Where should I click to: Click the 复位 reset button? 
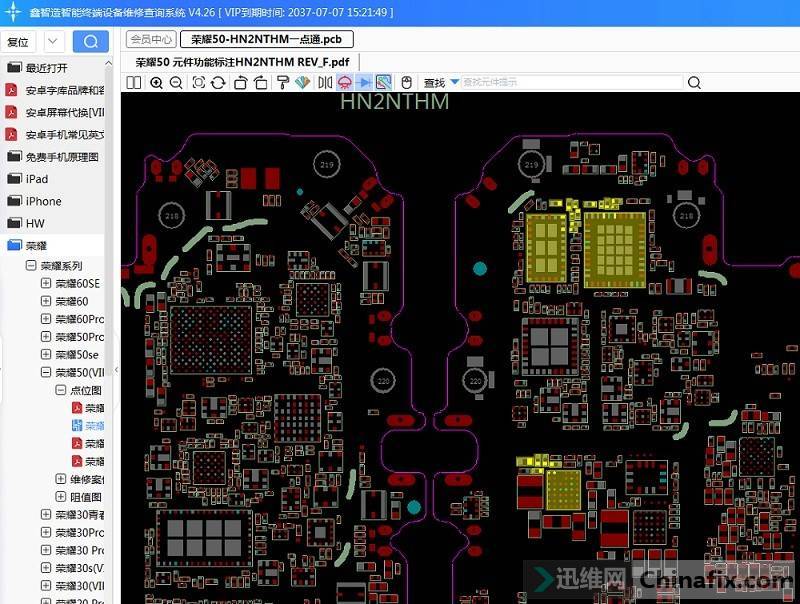(x=18, y=41)
